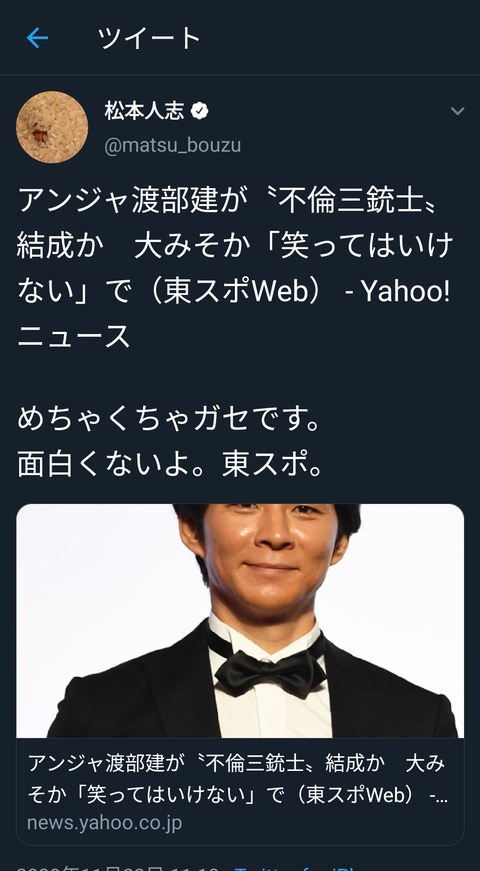
Task: Open the 松本人志 display name
Action: point(144,111)
